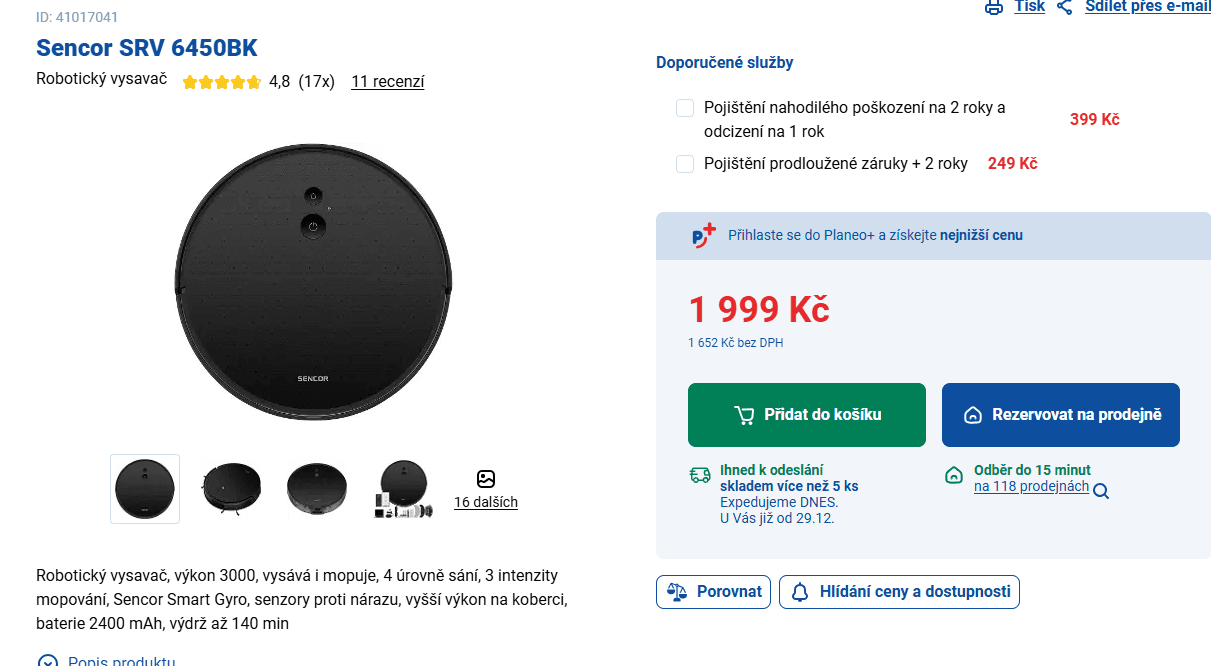Click the share icon for e-mail sharing
Viewport: 1211px width, 666px height.
tap(1064, 7)
